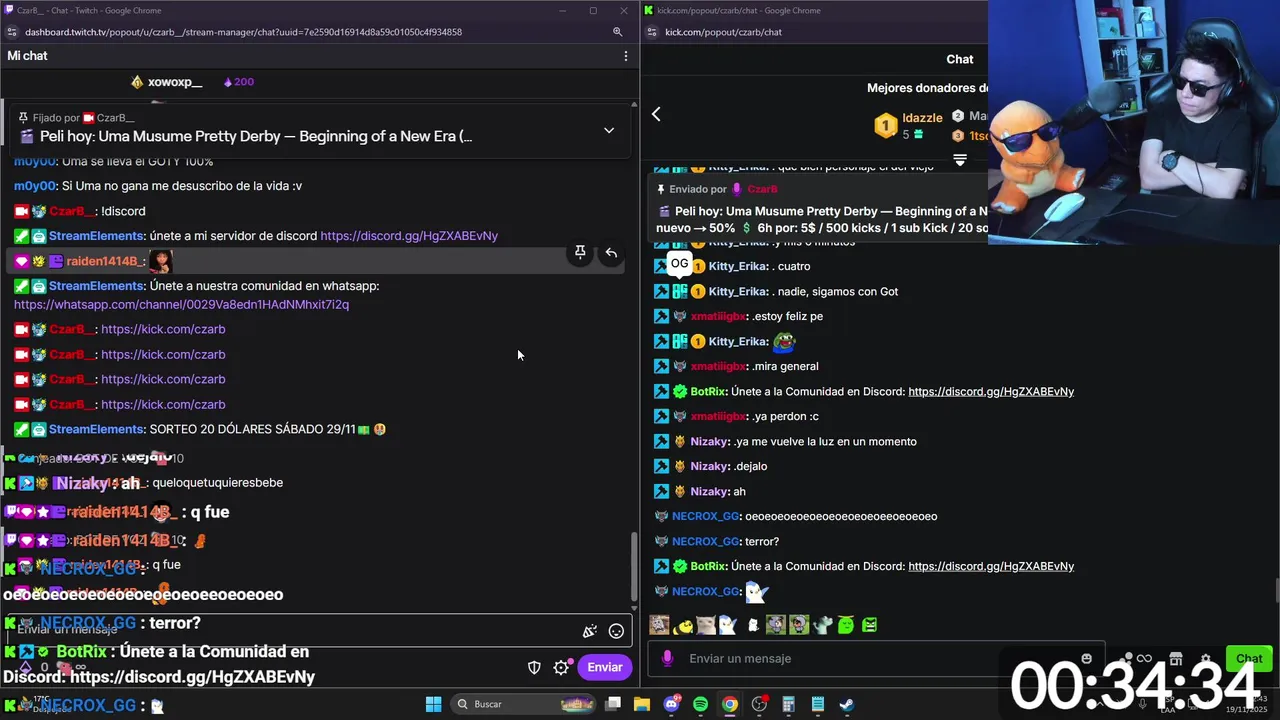The width and height of the screenshot is (1280, 720).
Task: Pin the raiden1414B message in Twitch chat
Action: coord(580,253)
